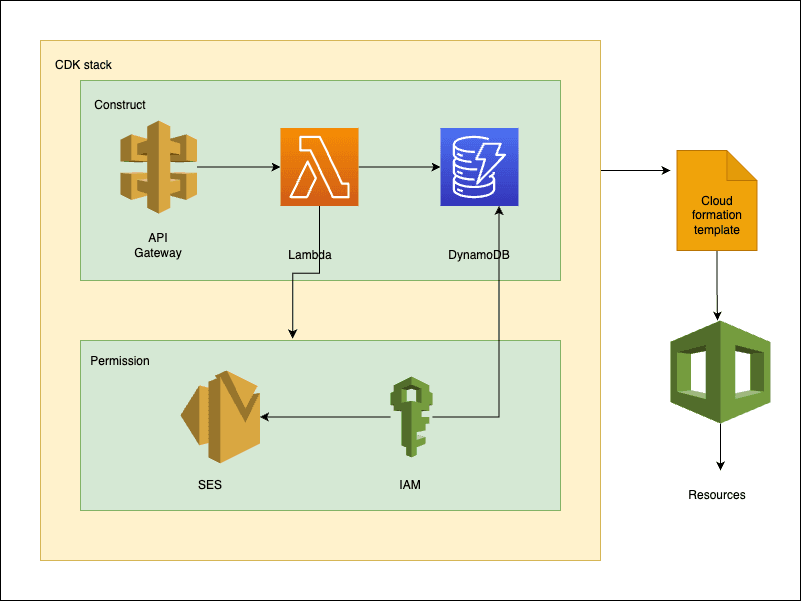The height and width of the screenshot is (601, 801).
Task: Select the green IAM key icon
Action: 411,417
